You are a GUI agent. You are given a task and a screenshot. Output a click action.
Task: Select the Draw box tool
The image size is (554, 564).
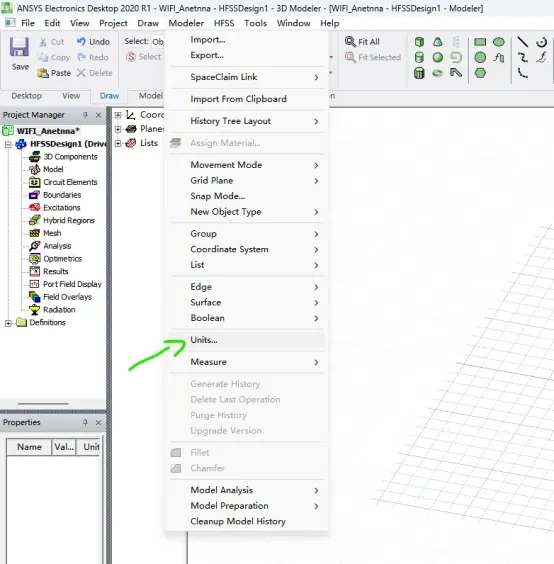pos(419,42)
